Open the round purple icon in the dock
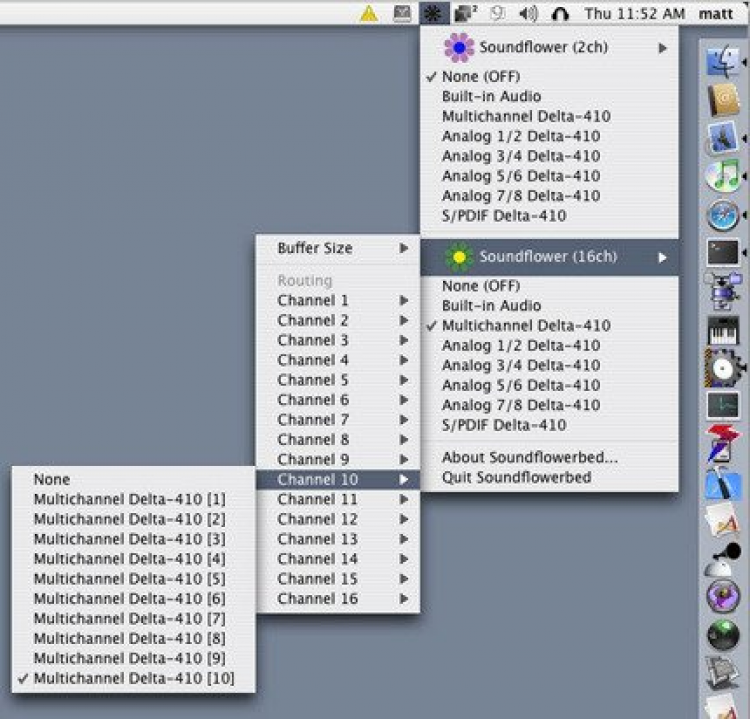This screenshot has width=750, height=719. coord(723,596)
